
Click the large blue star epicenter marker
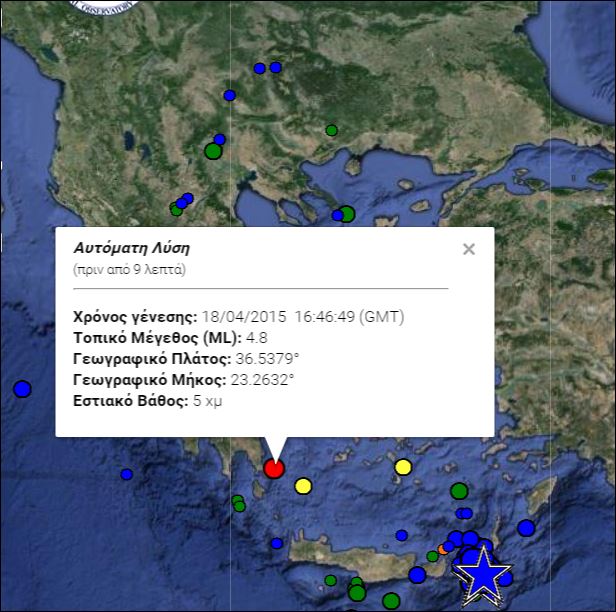482,575
